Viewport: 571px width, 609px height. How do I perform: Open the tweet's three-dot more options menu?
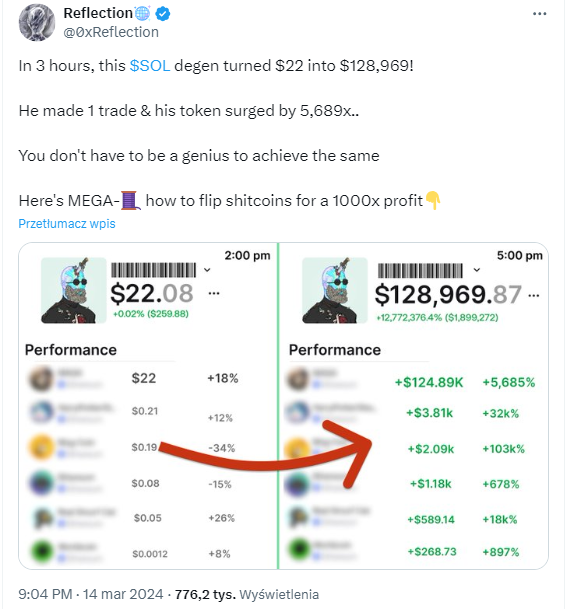point(539,14)
